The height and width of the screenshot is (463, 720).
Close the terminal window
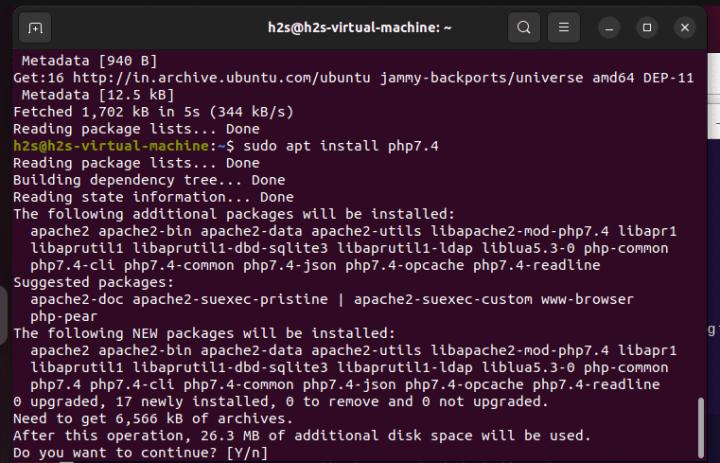(684, 27)
